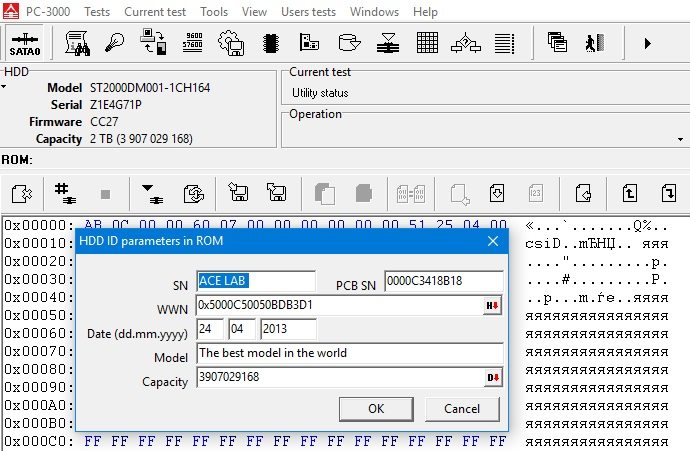Click the Utility status text
This screenshot has height=451, width=690.
[320, 93]
